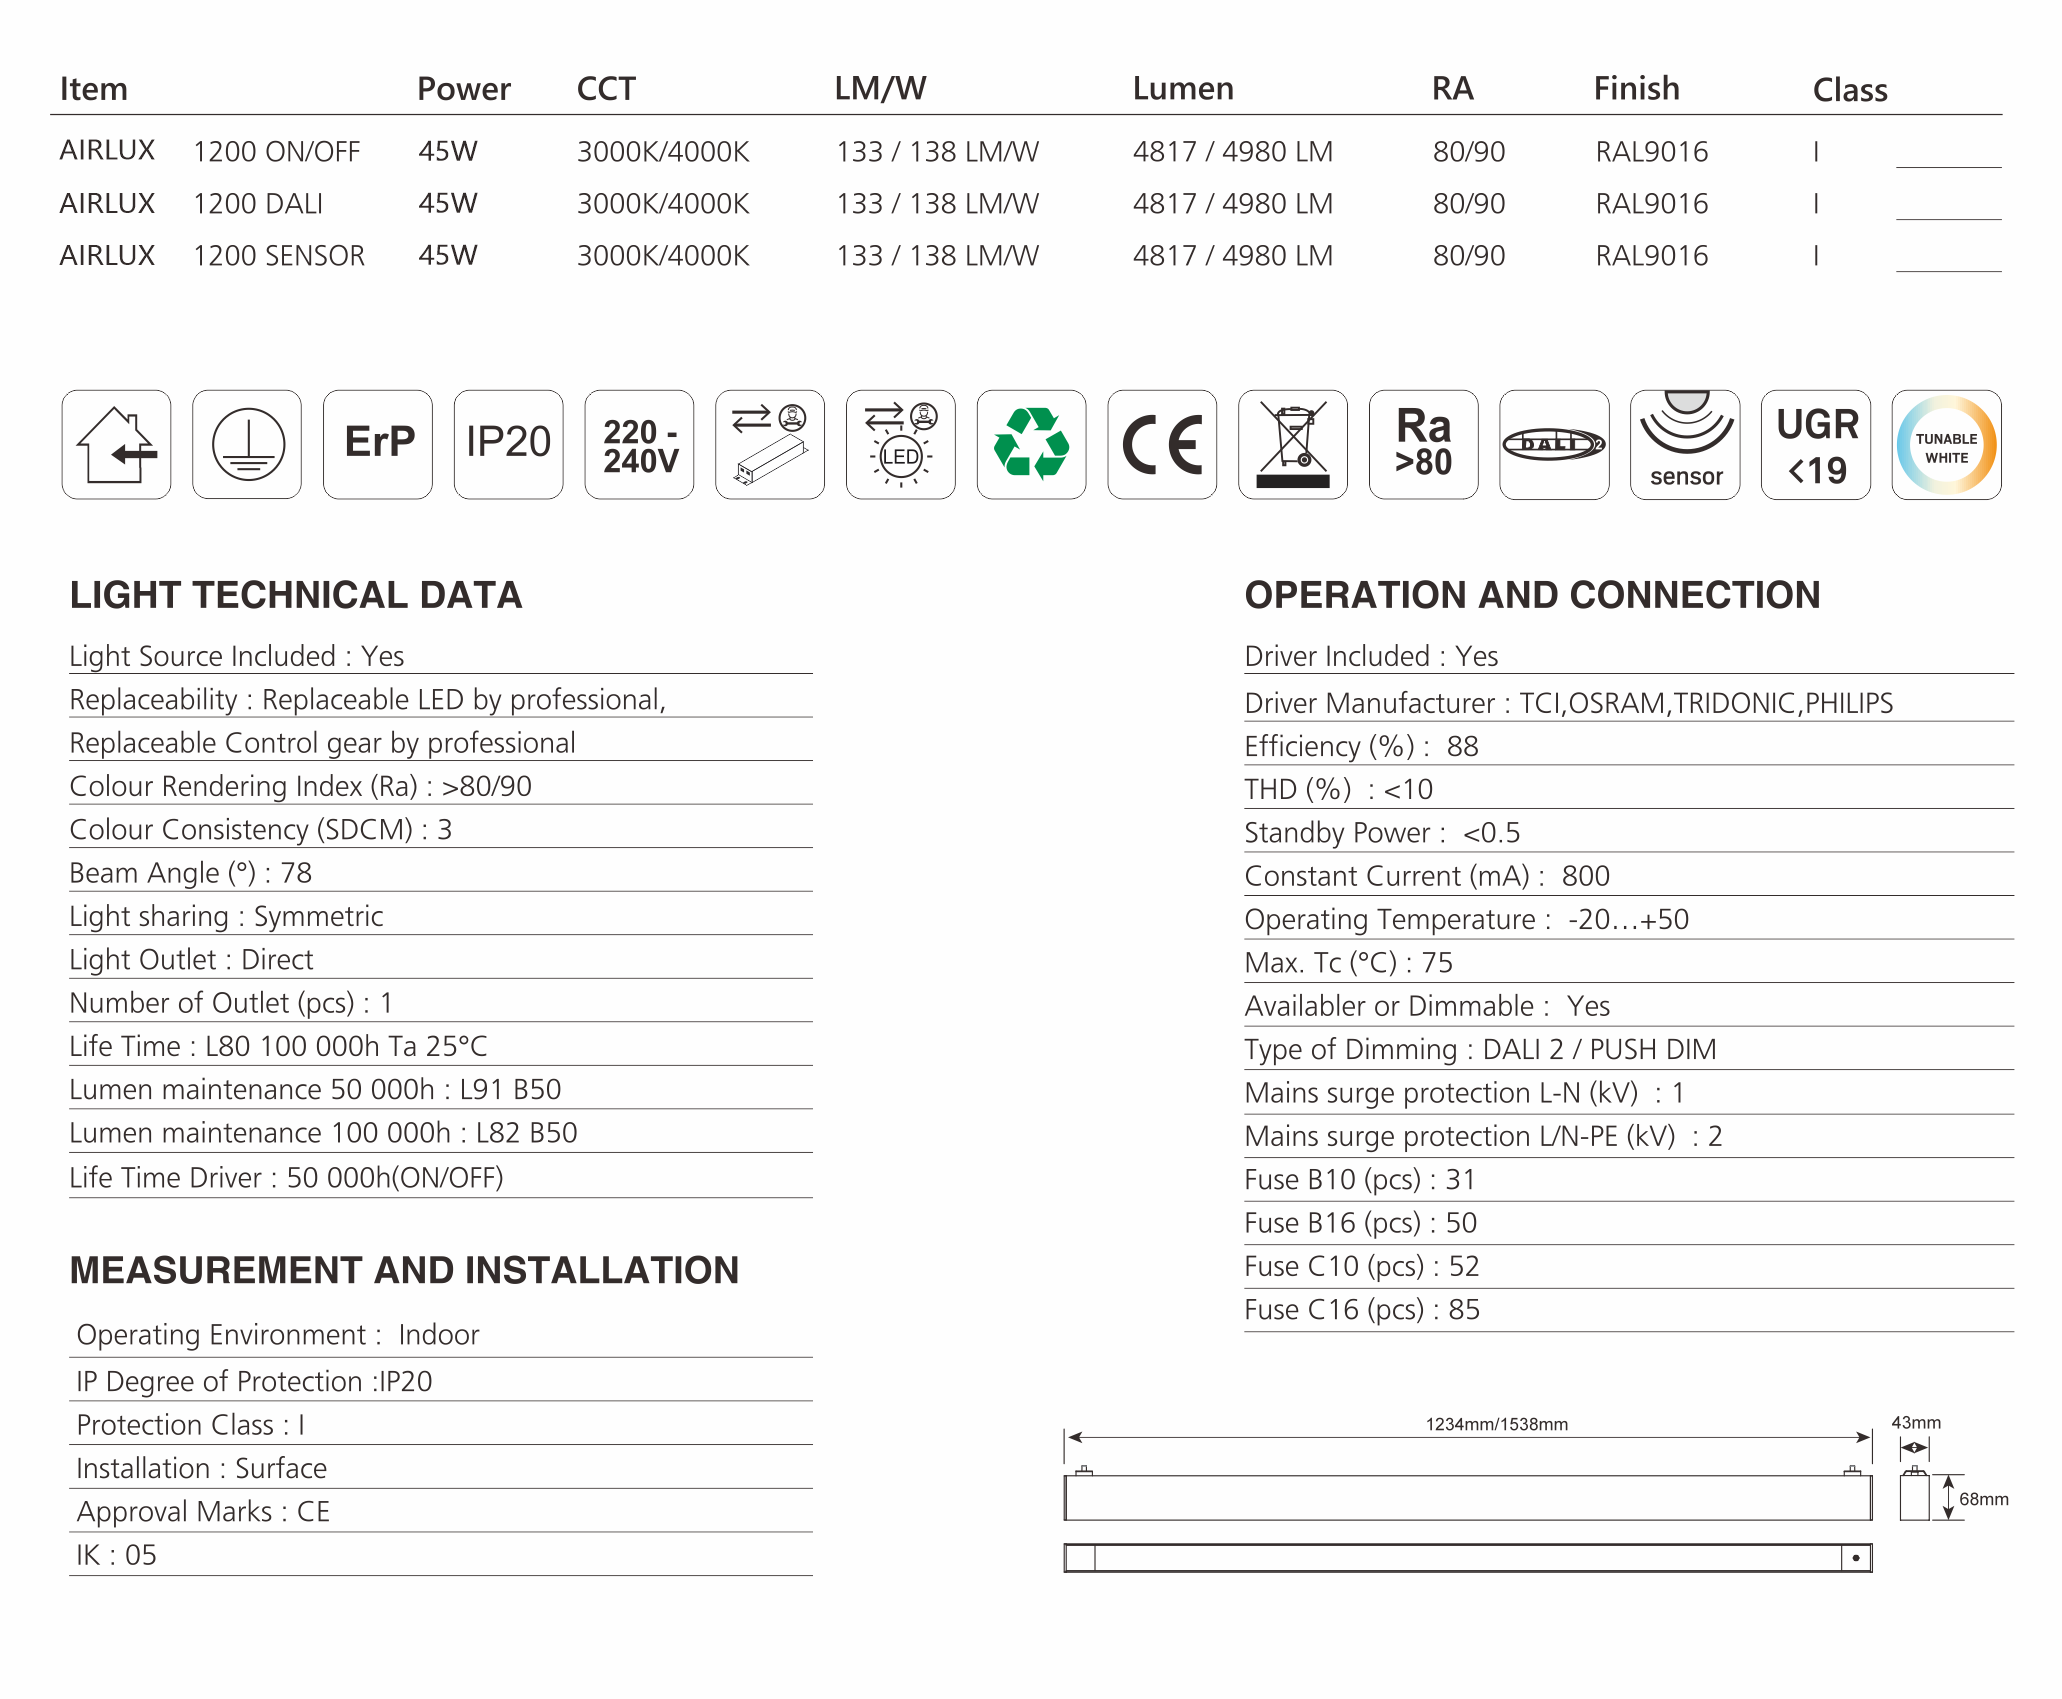Click the blank field in the 1200 ON/OFF row
Screen dimensions: 2062x1699
1948,154
